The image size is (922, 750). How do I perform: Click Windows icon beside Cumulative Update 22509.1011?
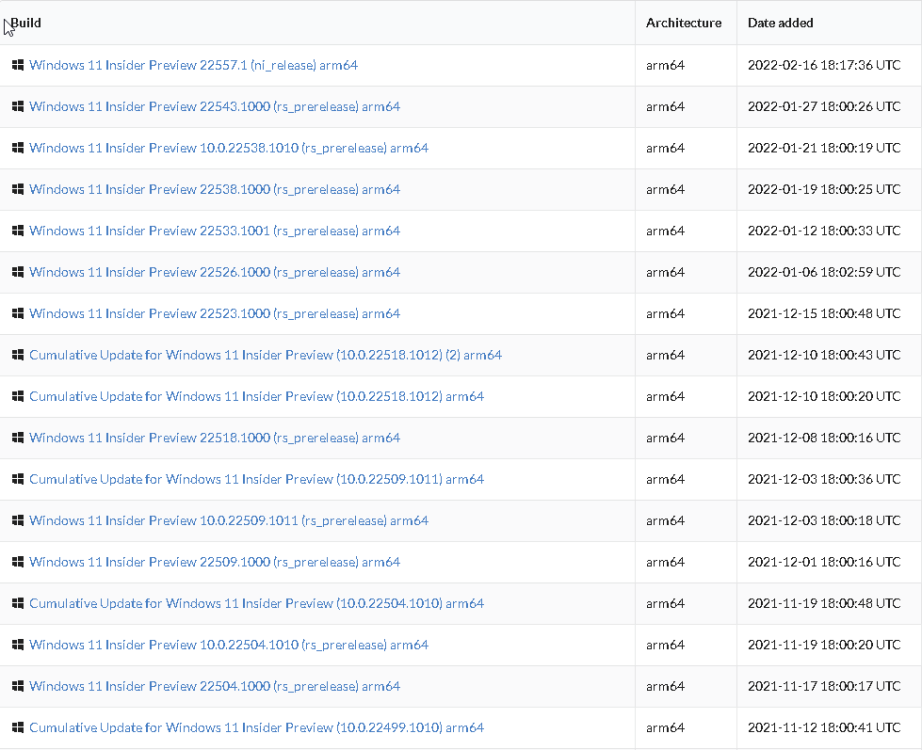(18, 479)
